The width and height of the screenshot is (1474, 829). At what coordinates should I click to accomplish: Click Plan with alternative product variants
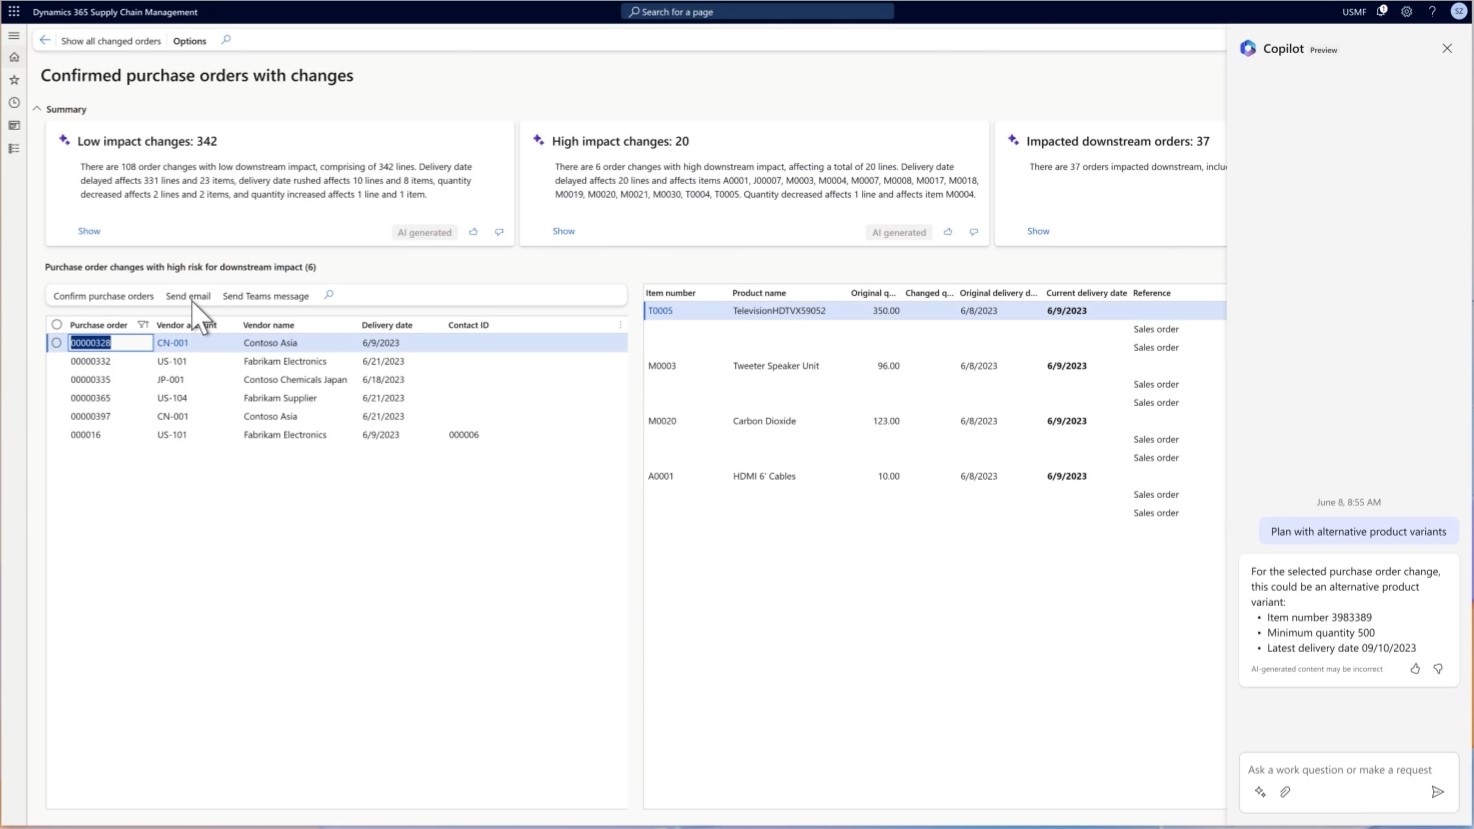1358,532
